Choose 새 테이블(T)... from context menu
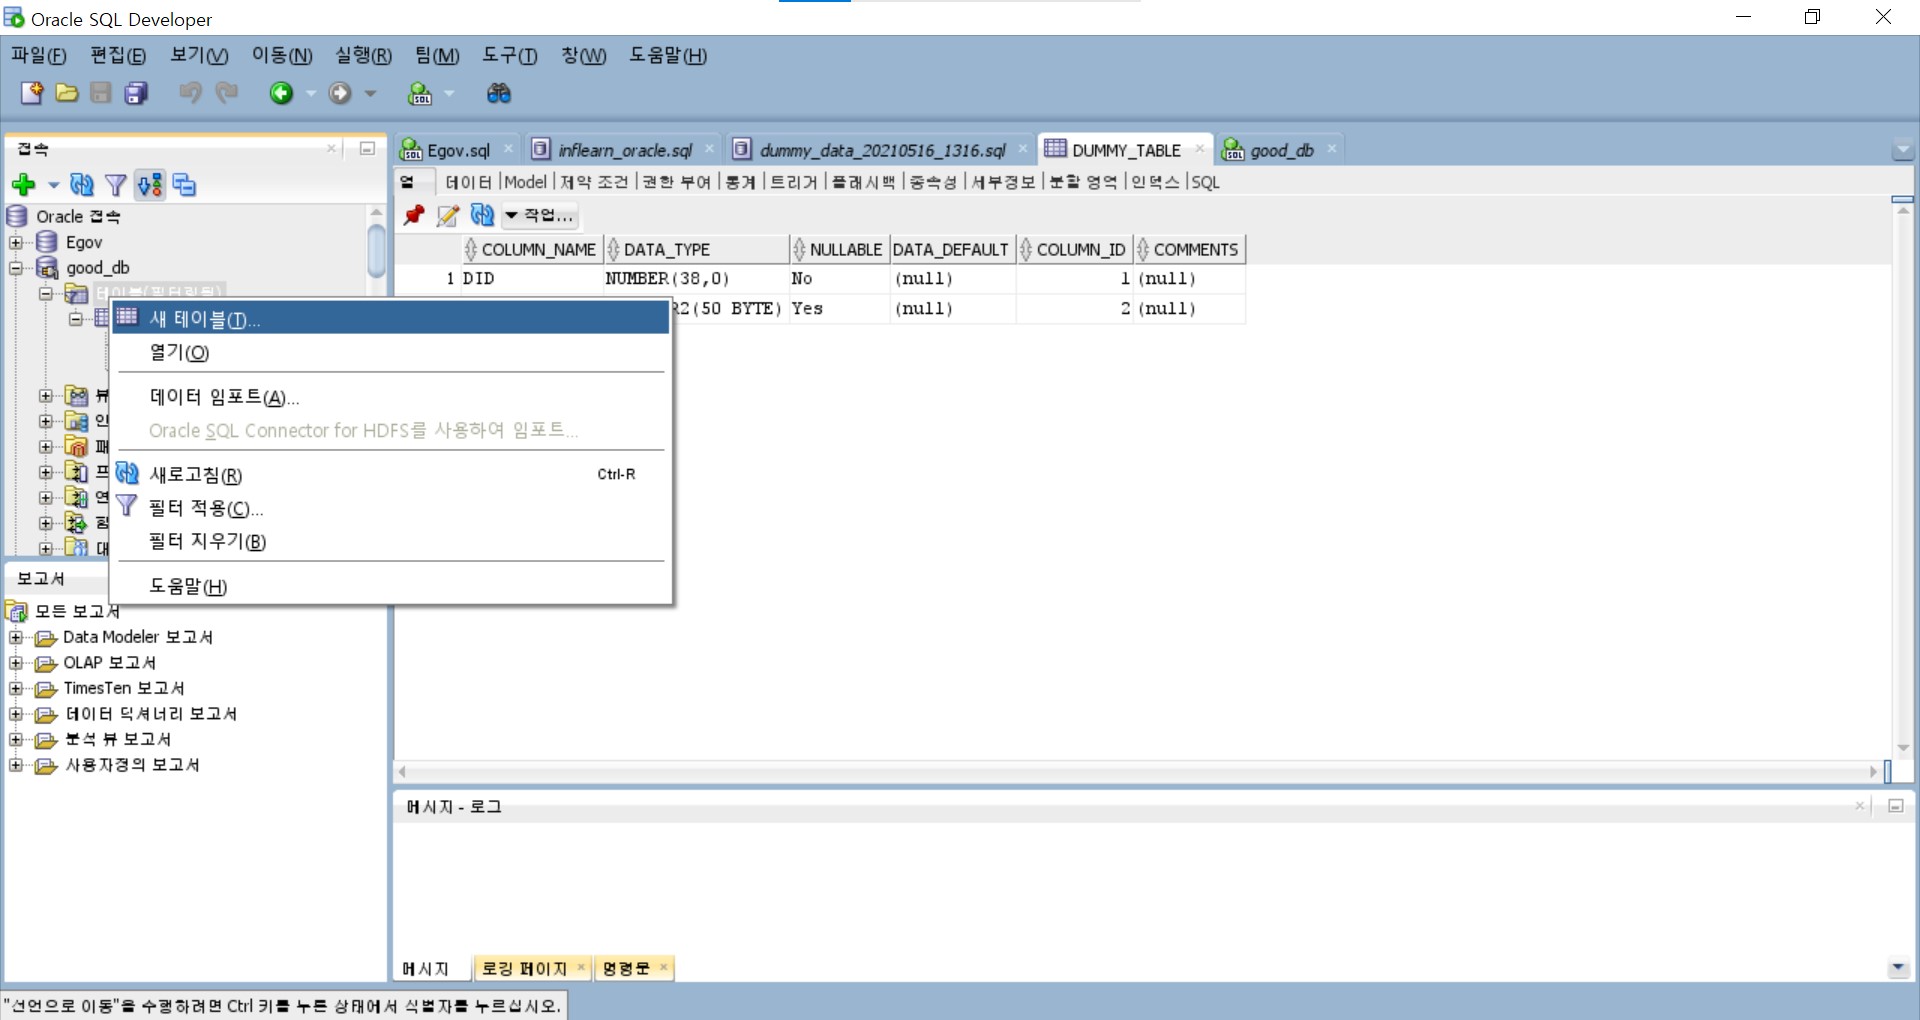 point(390,319)
